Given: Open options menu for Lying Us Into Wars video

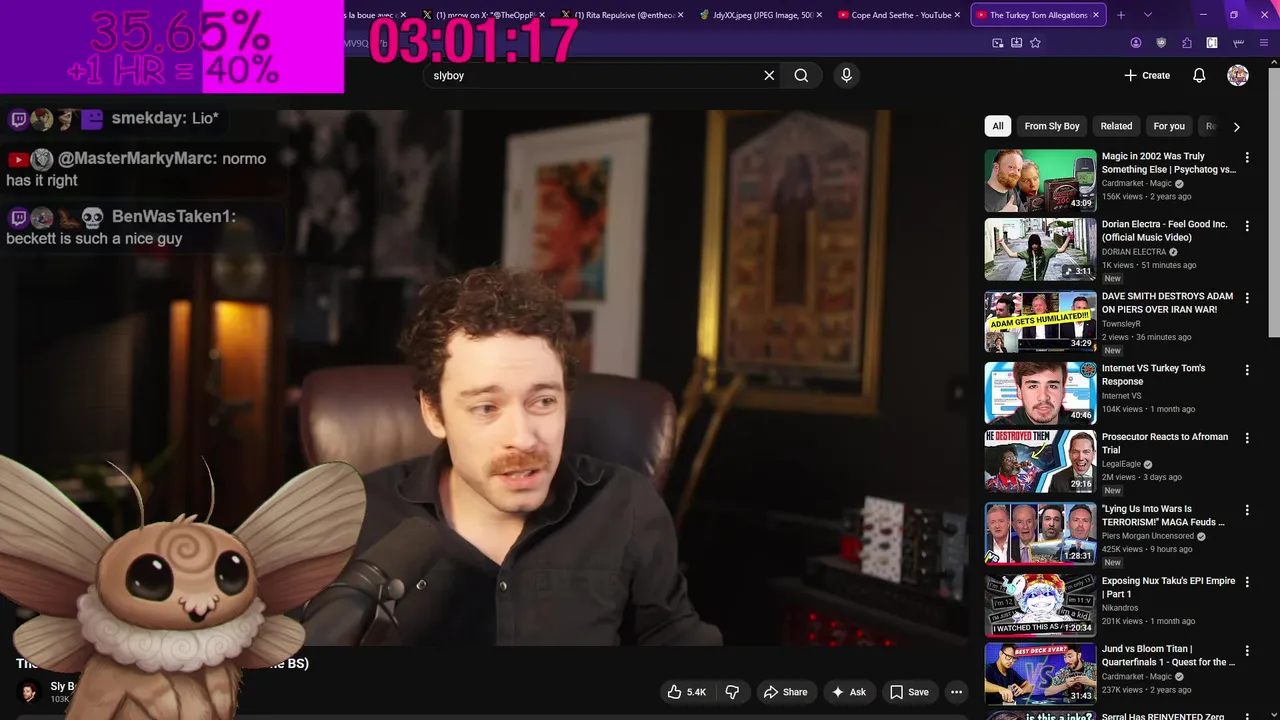Looking at the screenshot, I should (x=1247, y=510).
